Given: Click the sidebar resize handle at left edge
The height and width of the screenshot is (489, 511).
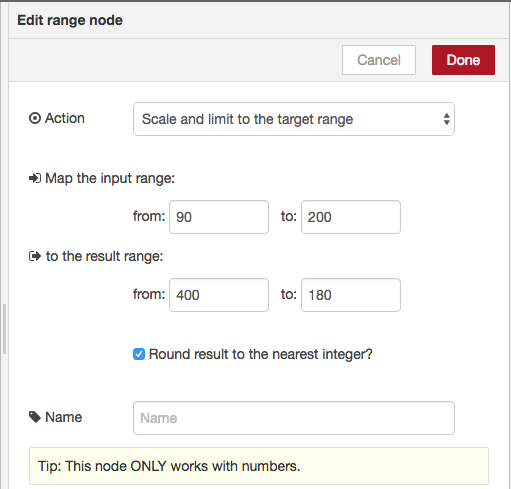Looking at the screenshot, I should coord(4,329).
